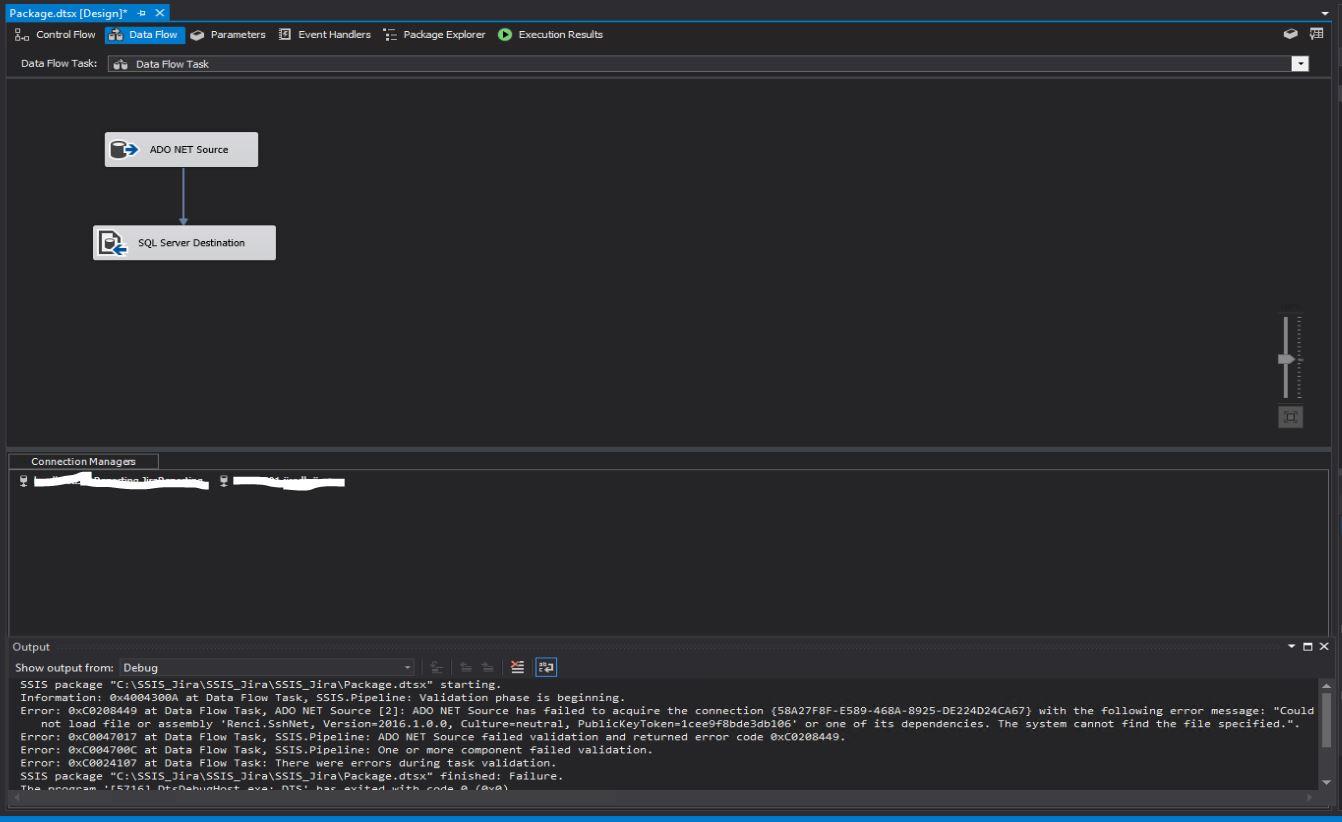Screen dimensions: 1342x822
Task: Select the SQL Server Destination component
Action: tap(184, 243)
